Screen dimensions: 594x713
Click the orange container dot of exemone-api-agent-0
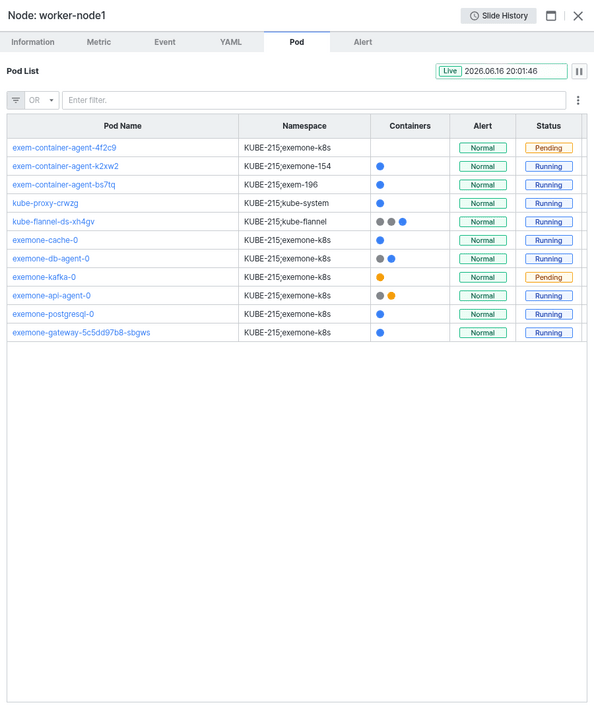(x=391, y=296)
